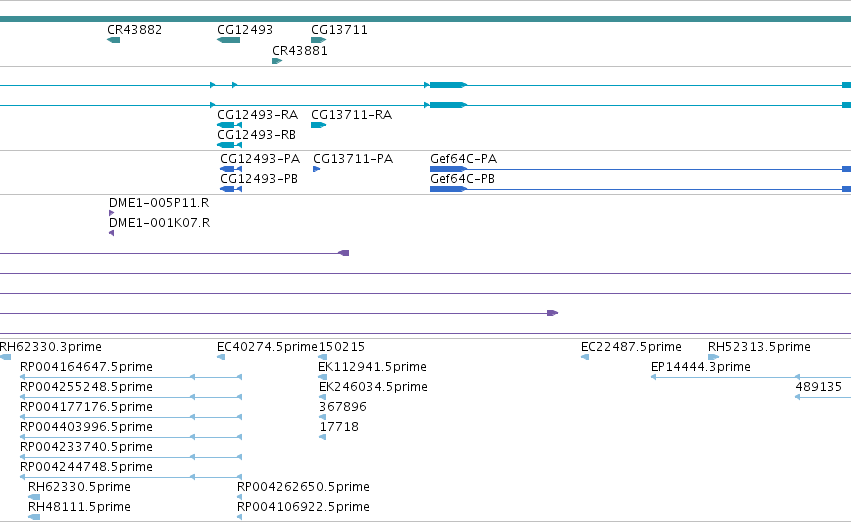Click the 150215 feature label

(342, 347)
